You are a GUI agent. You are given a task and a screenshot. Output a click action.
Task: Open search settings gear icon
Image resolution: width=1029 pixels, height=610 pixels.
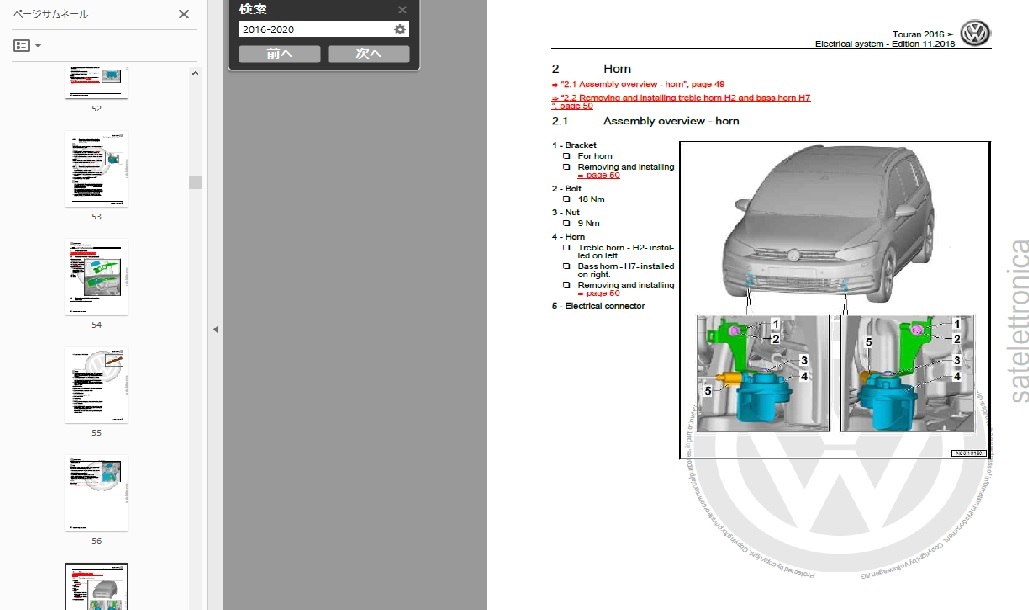[x=400, y=29]
